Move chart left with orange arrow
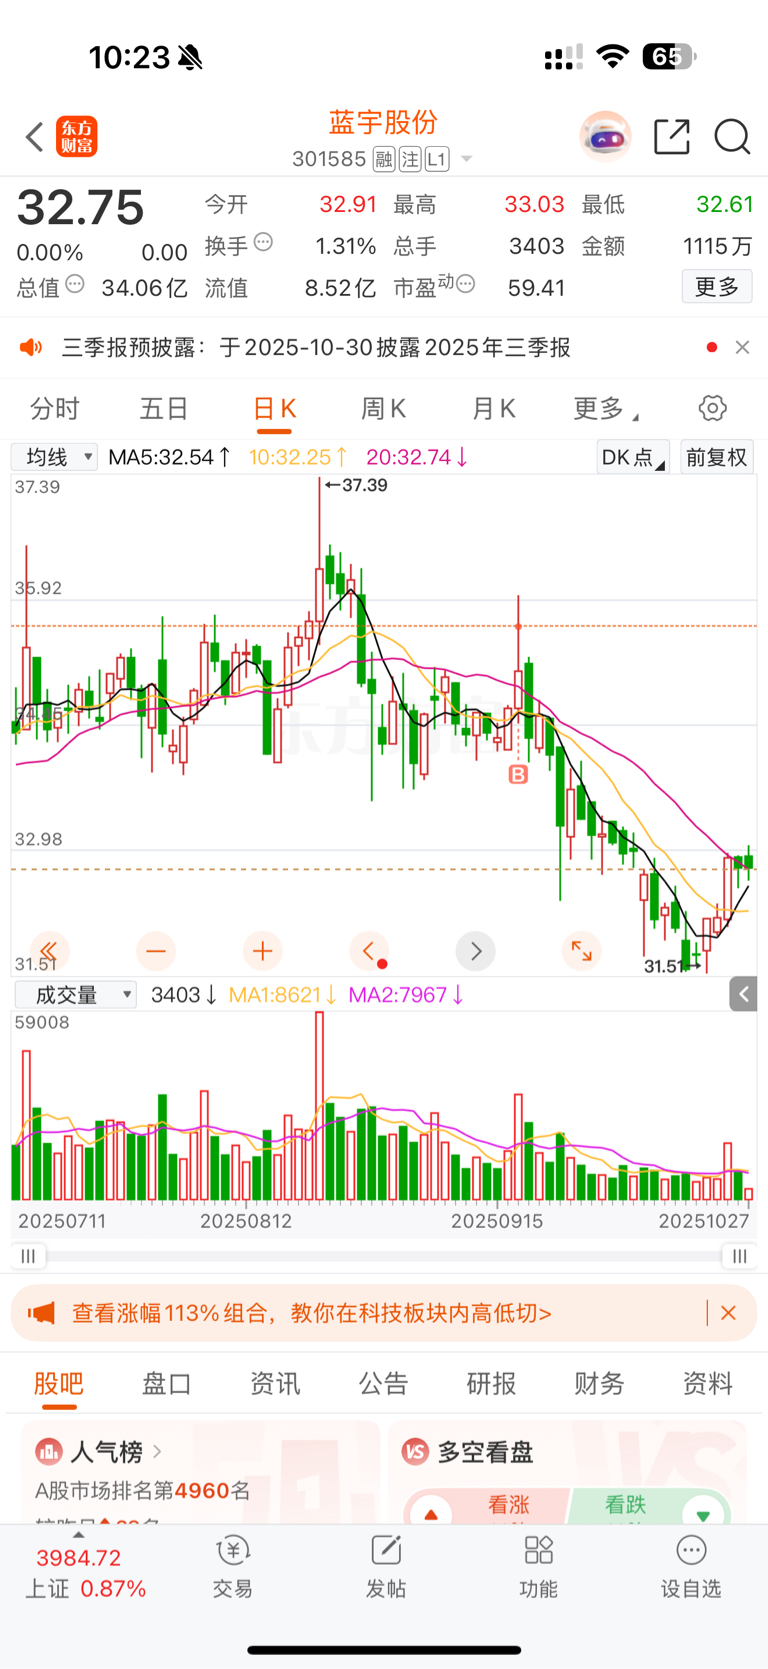This screenshot has height=1669, width=768. (369, 950)
